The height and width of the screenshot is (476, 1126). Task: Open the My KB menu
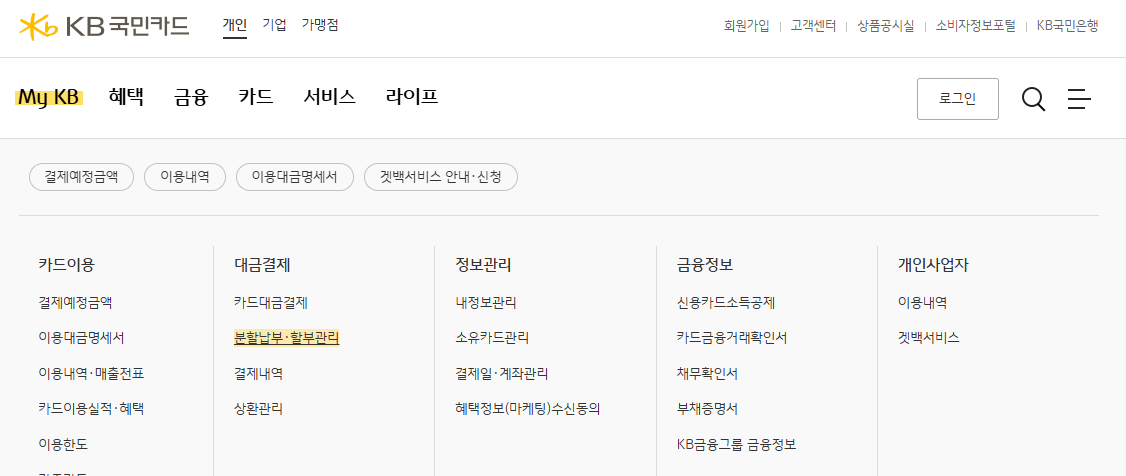(49, 97)
